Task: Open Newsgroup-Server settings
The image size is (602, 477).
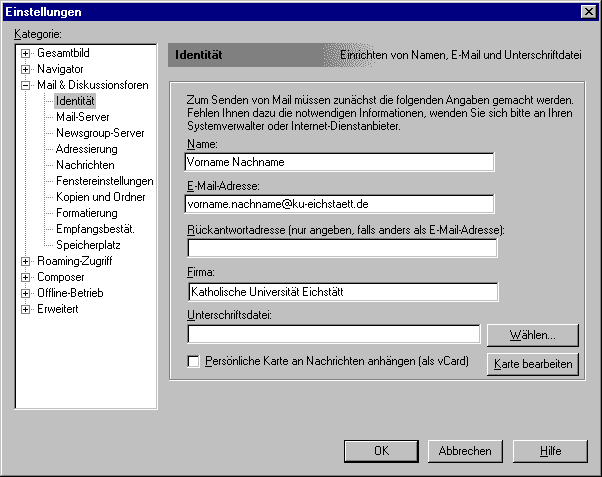Action: [x=100, y=133]
